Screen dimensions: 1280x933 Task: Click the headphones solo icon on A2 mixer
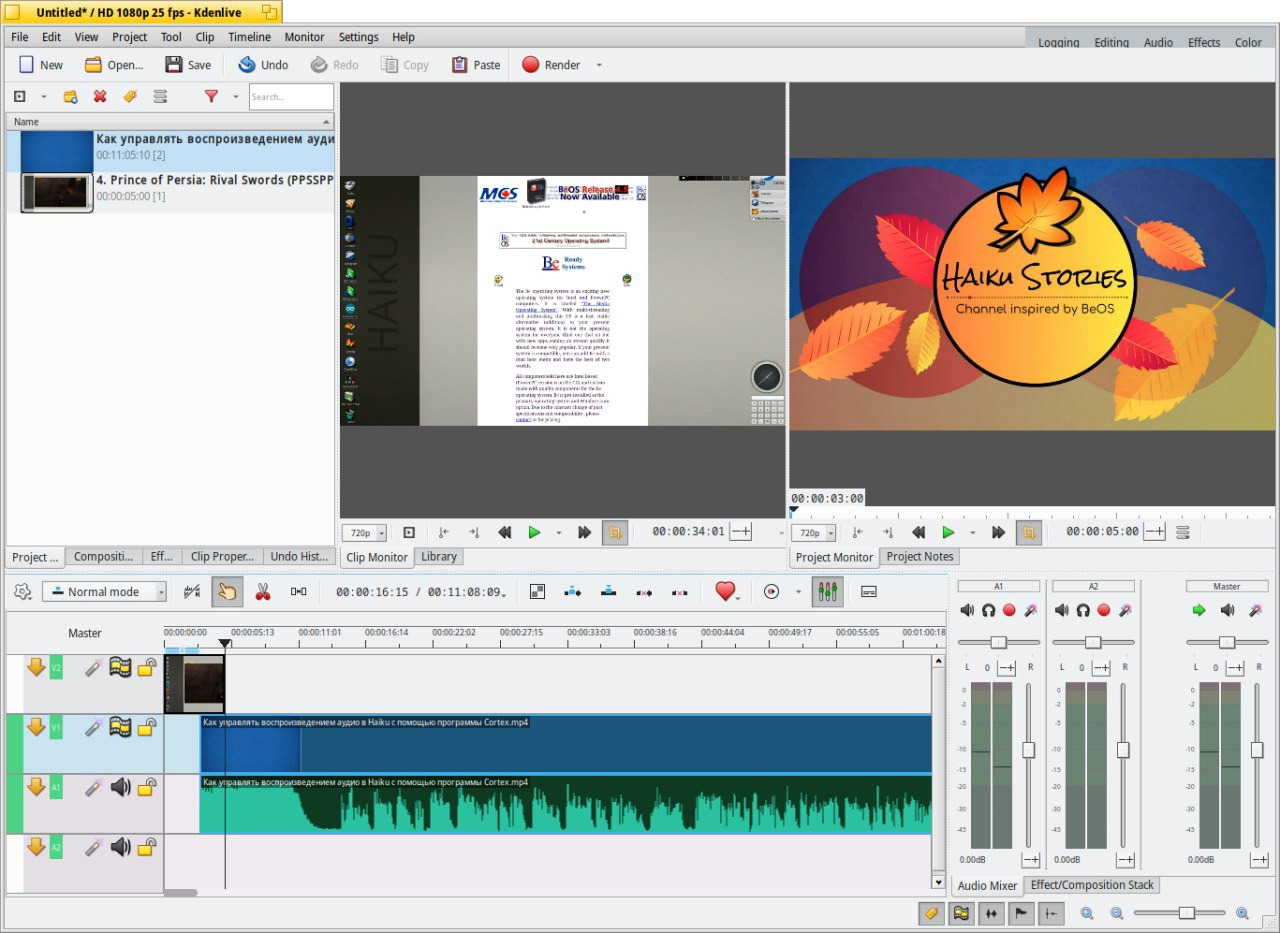(1083, 610)
